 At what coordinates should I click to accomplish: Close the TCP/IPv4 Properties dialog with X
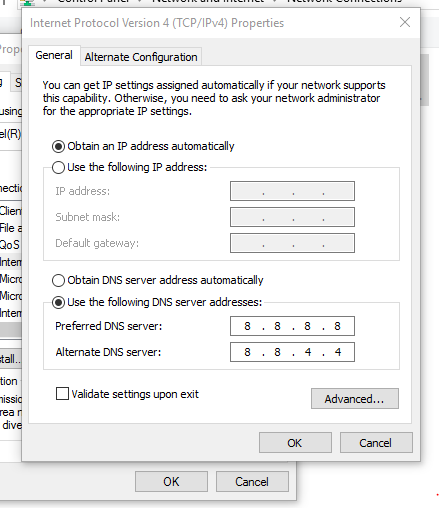coord(405,23)
